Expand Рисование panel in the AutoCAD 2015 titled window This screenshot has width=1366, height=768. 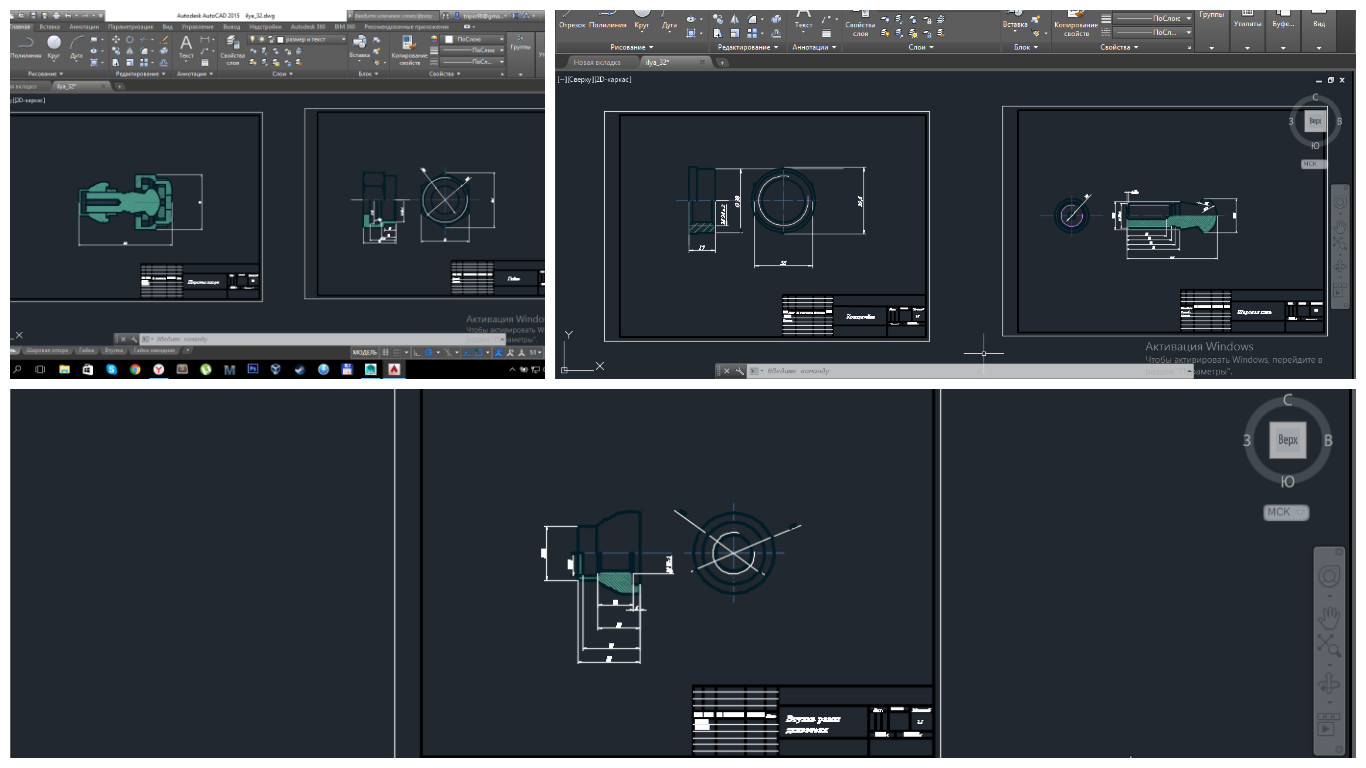point(45,73)
